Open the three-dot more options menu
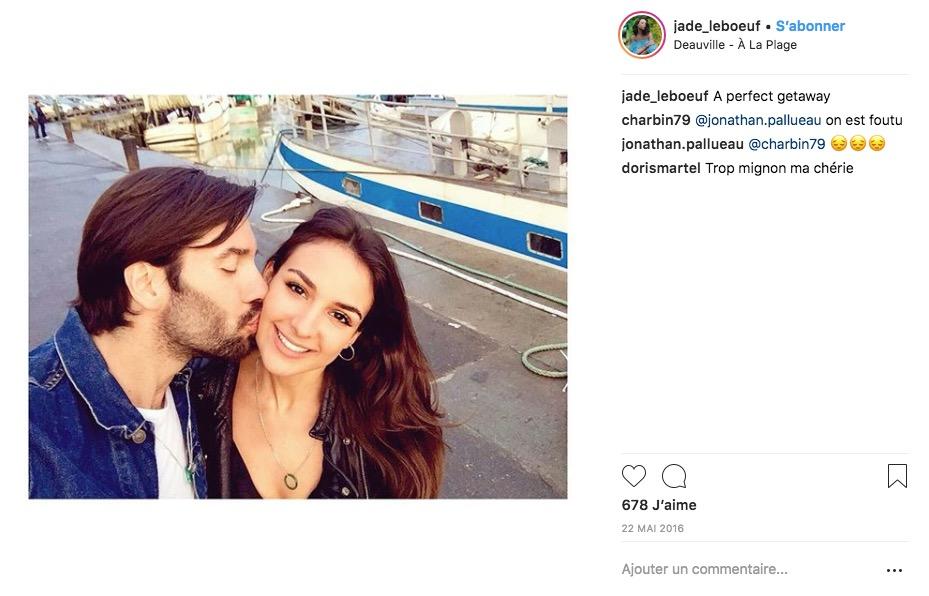This screenshot has height=596, width=929. (x=894, y=571)
